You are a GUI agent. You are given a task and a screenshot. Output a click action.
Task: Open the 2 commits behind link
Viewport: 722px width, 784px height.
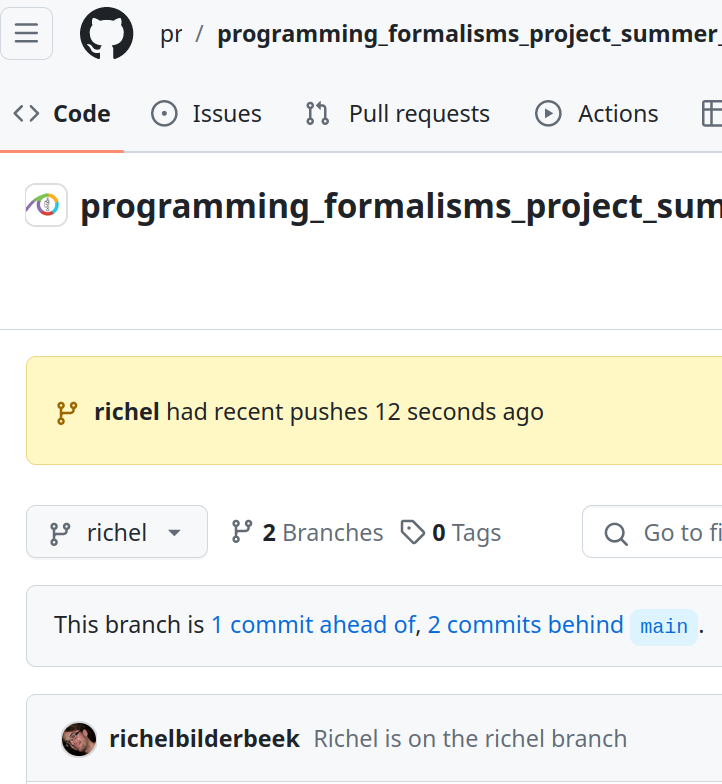(x=526, y=625)
